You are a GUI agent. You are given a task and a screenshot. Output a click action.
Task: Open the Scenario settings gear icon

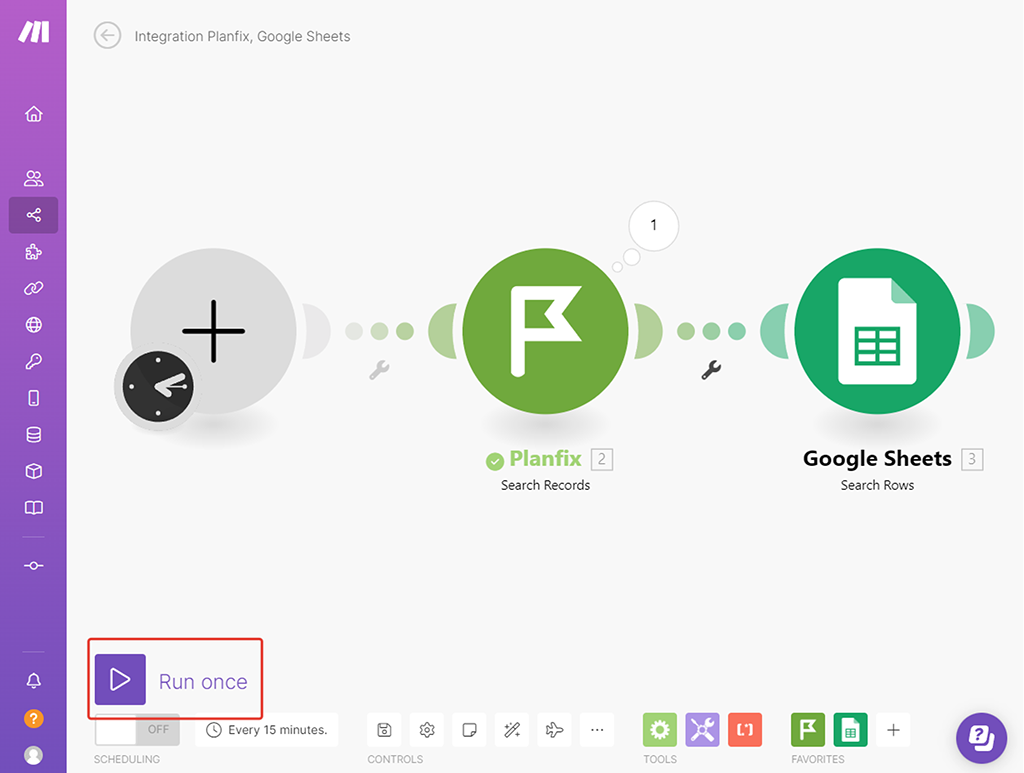pos(426,729)
